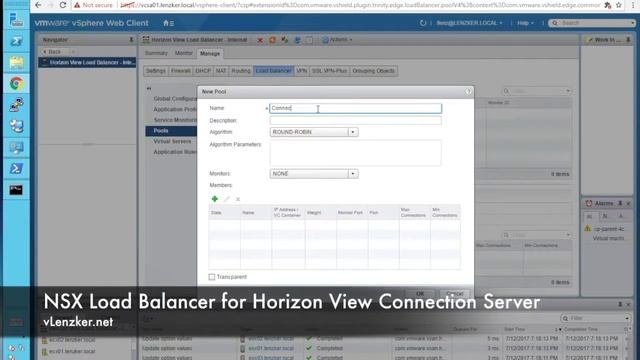Click the green icon in edge toolbar
This screenshot has height=360, width=640.
tap(284, 40)
